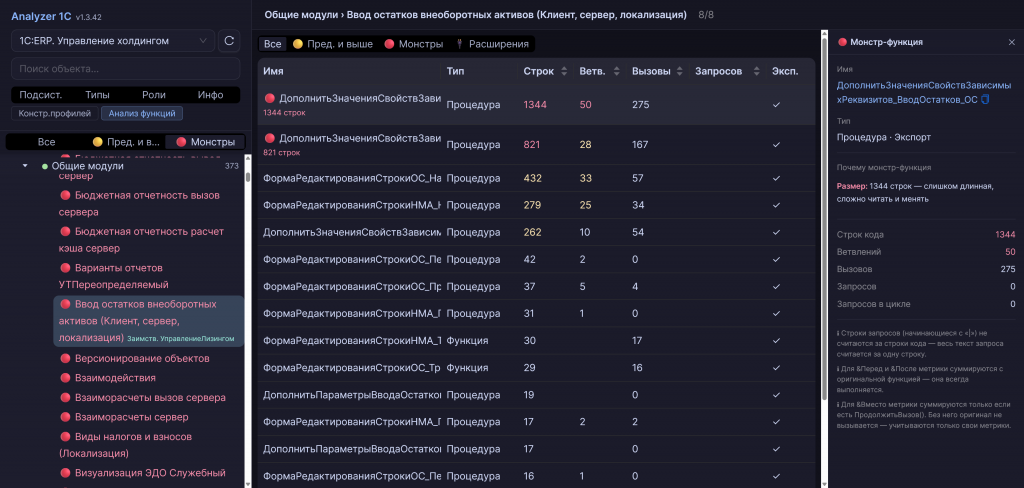Image resolution: width=1024 pixels, height=488 pixels.
Task: Toggle sidebar filter 'Пред. и в...'
Action: (x=125, y=142)
